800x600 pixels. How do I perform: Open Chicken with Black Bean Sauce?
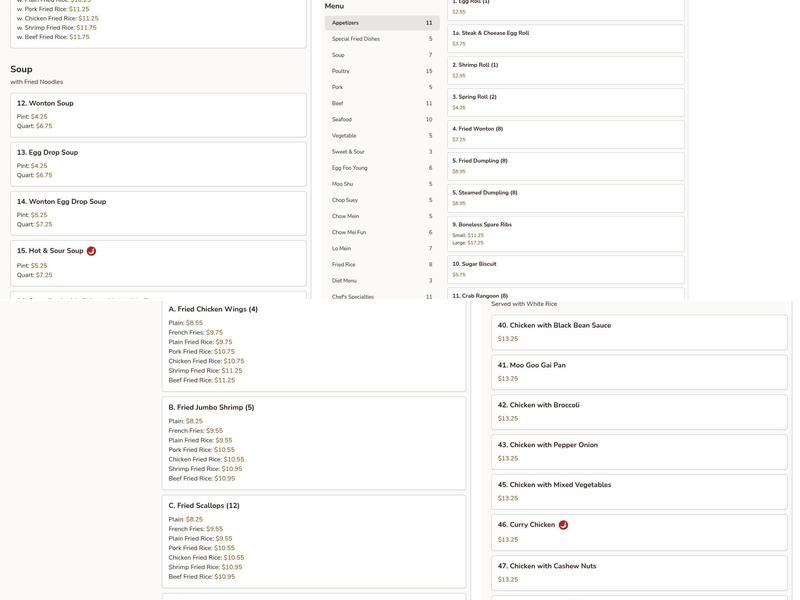[x=639, y=332]
